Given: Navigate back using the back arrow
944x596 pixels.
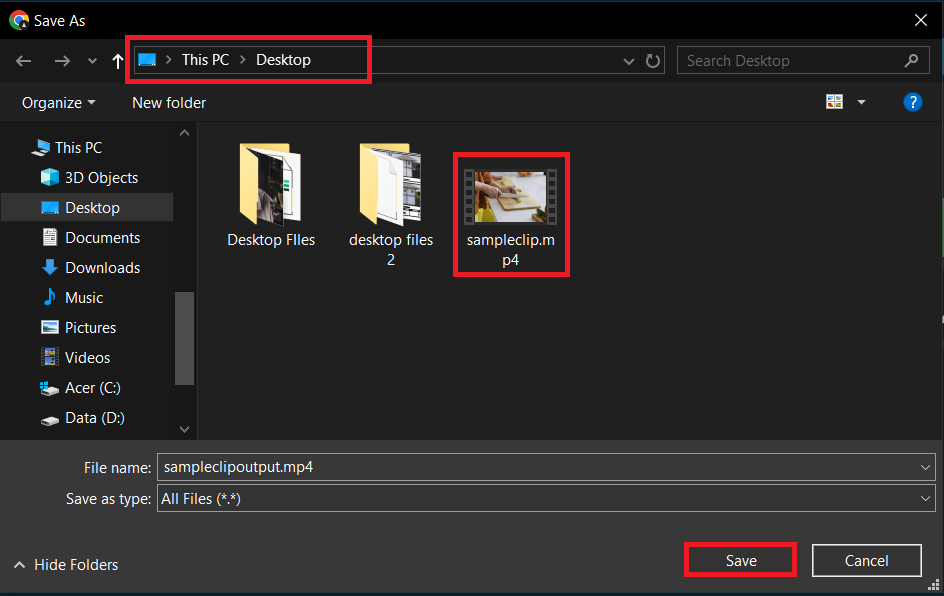Looking at the screenshot, I should point(23,60).
